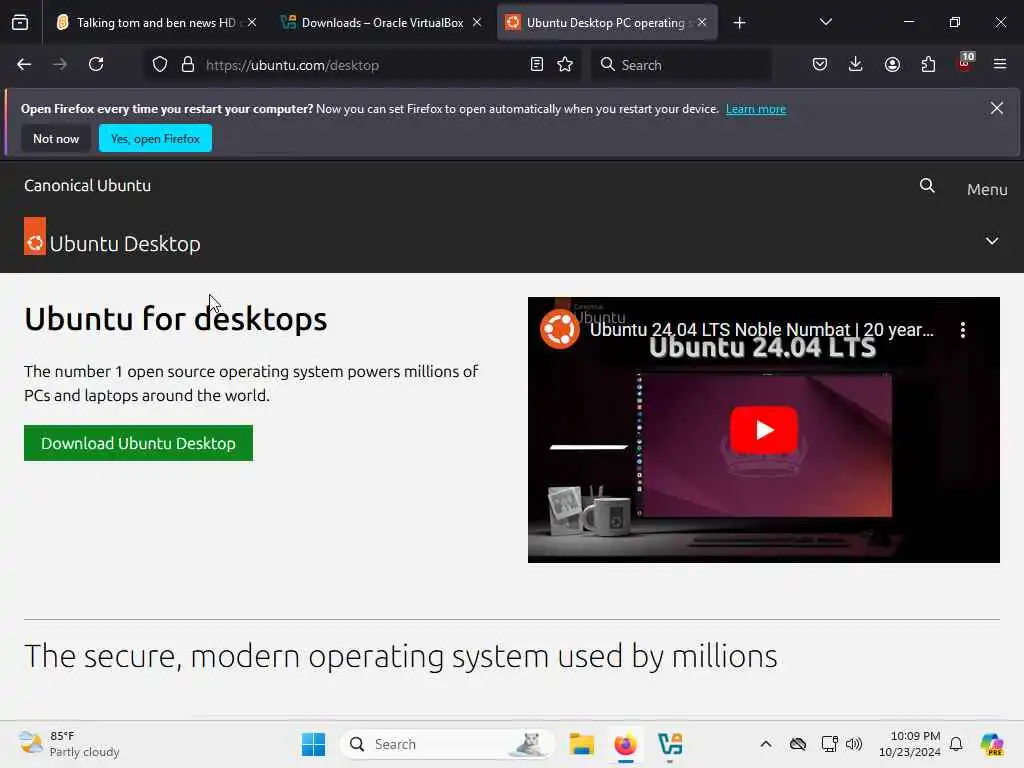This screenshot has width=1024, height=768.
Task: Go back to previous page
Action: [x=24, y=65]
